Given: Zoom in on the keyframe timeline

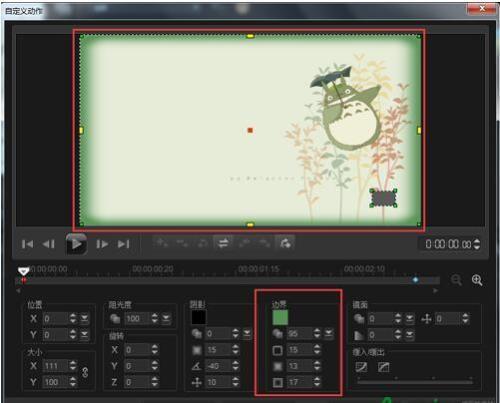Looking at the screenshot, I should pyautogui.click(x=477, y=280).
